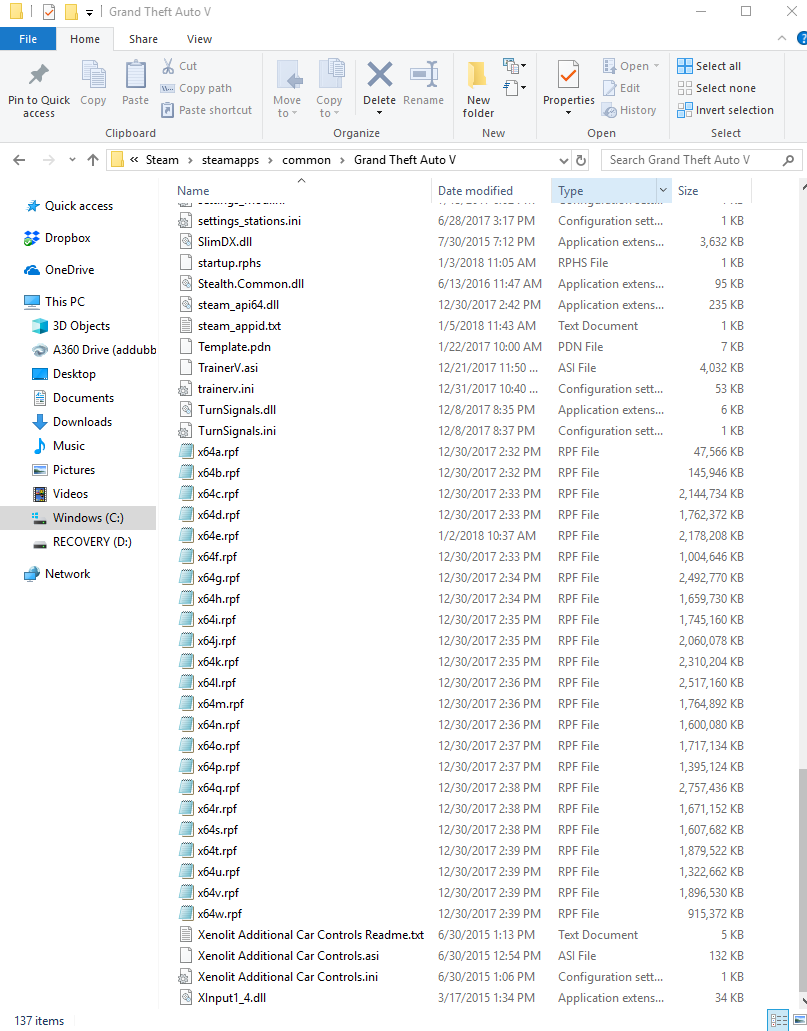
Task: Click the Edit ribbon button
Action: pos(621,88)
